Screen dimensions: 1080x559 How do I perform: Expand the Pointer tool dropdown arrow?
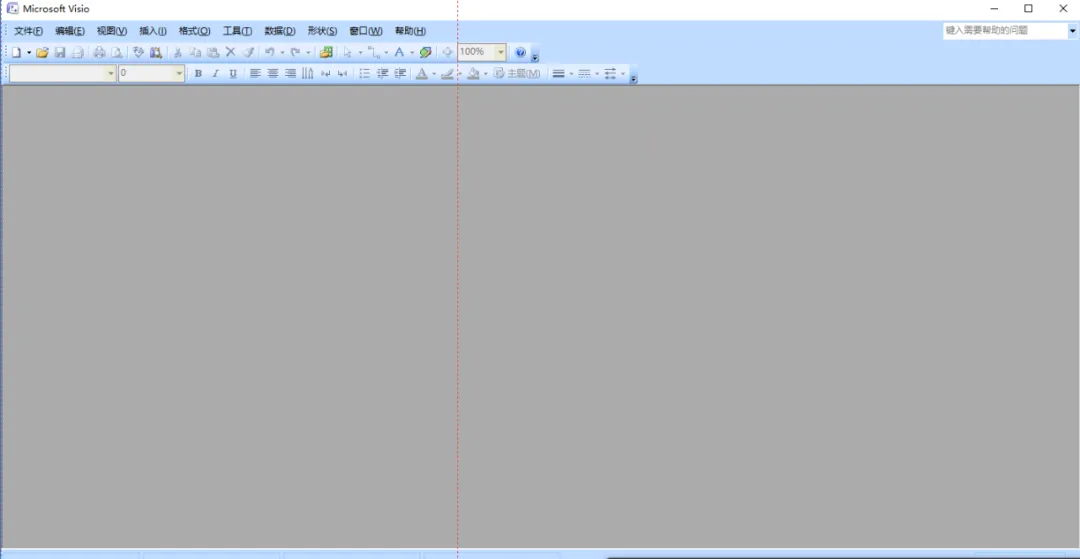tap(360, 52)
